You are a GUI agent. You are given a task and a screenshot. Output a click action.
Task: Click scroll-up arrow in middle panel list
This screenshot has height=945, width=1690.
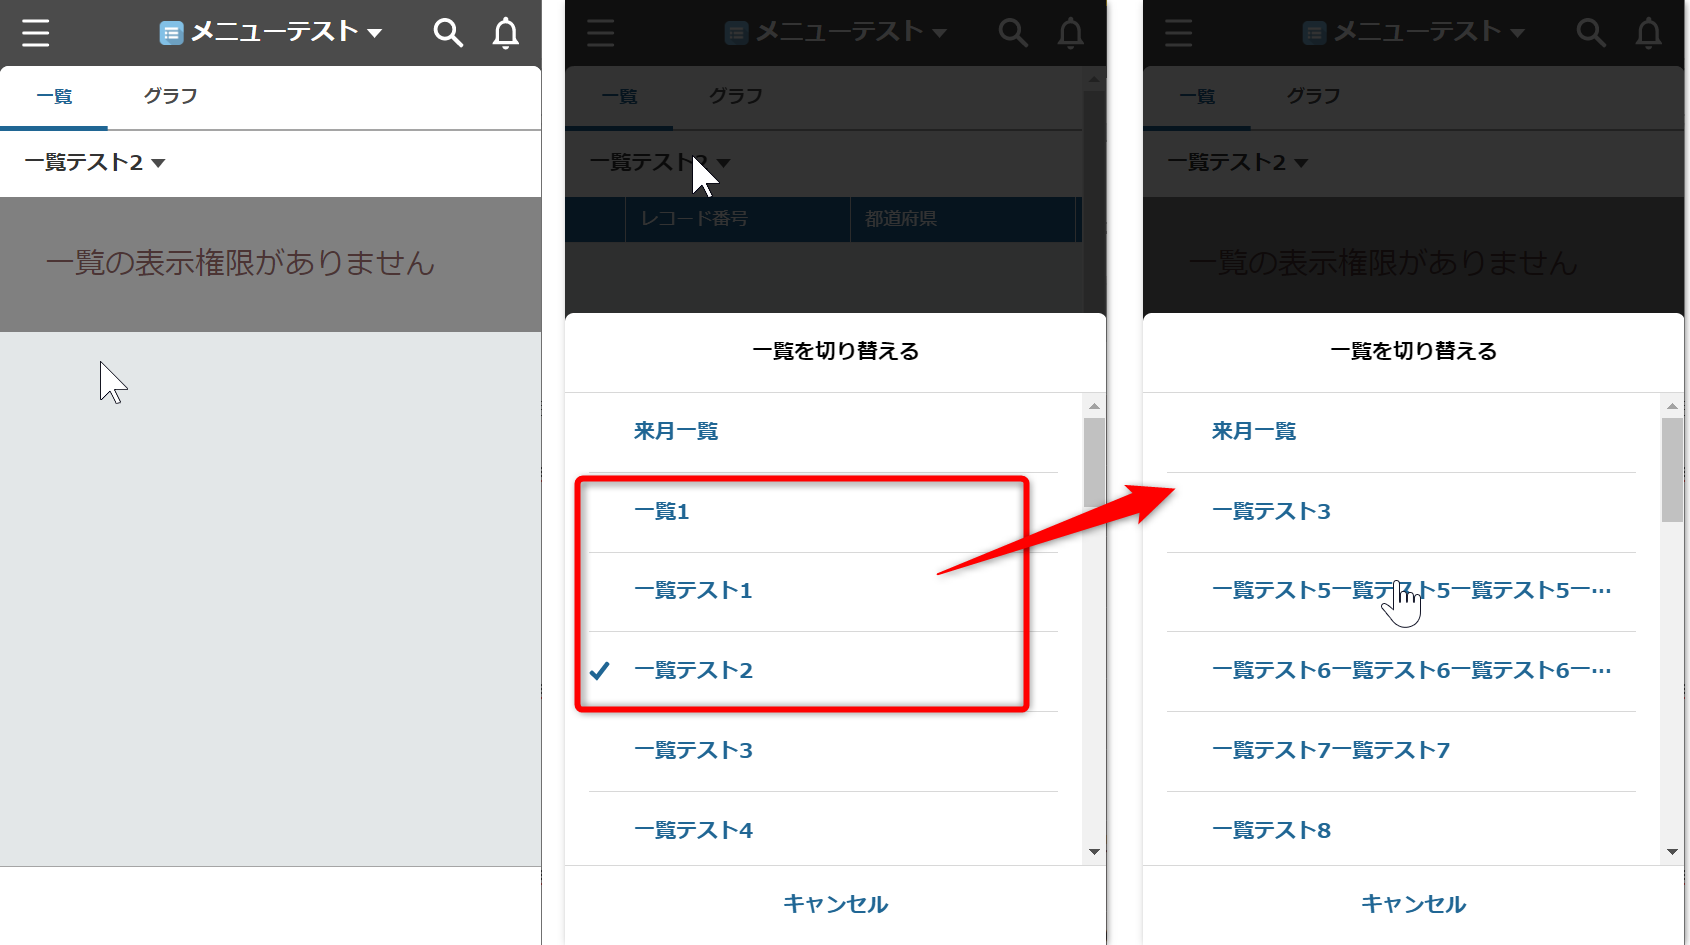click(1094, 406)
